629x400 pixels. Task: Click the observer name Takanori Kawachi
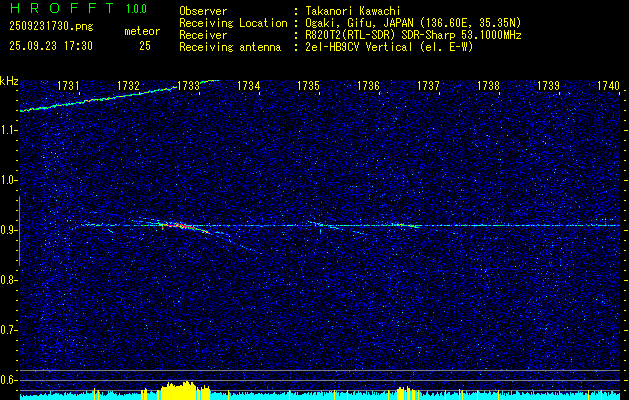coord(351,12)
